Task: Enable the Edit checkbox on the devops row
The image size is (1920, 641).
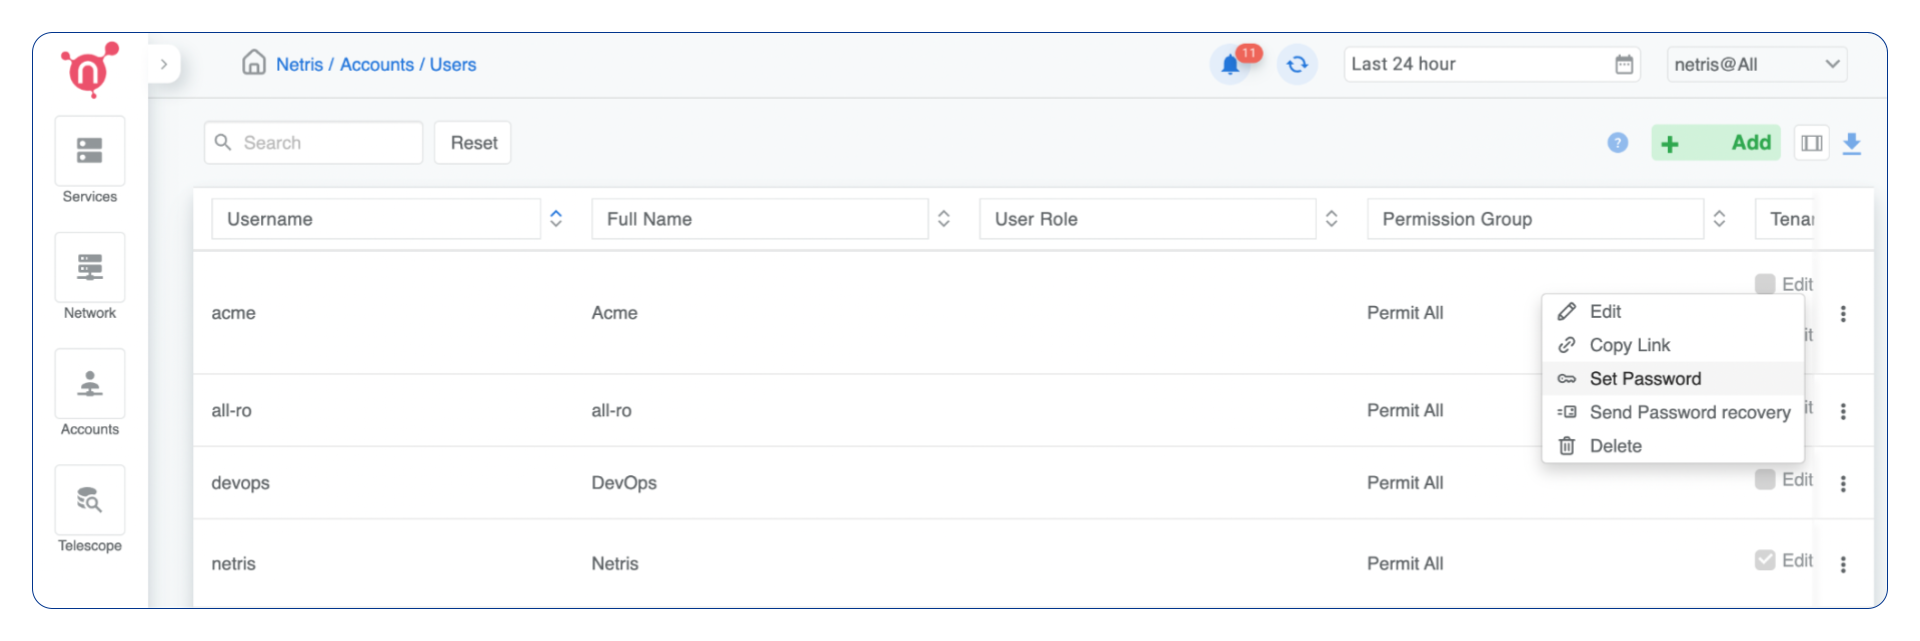Action: click(x=1766, y=479)
